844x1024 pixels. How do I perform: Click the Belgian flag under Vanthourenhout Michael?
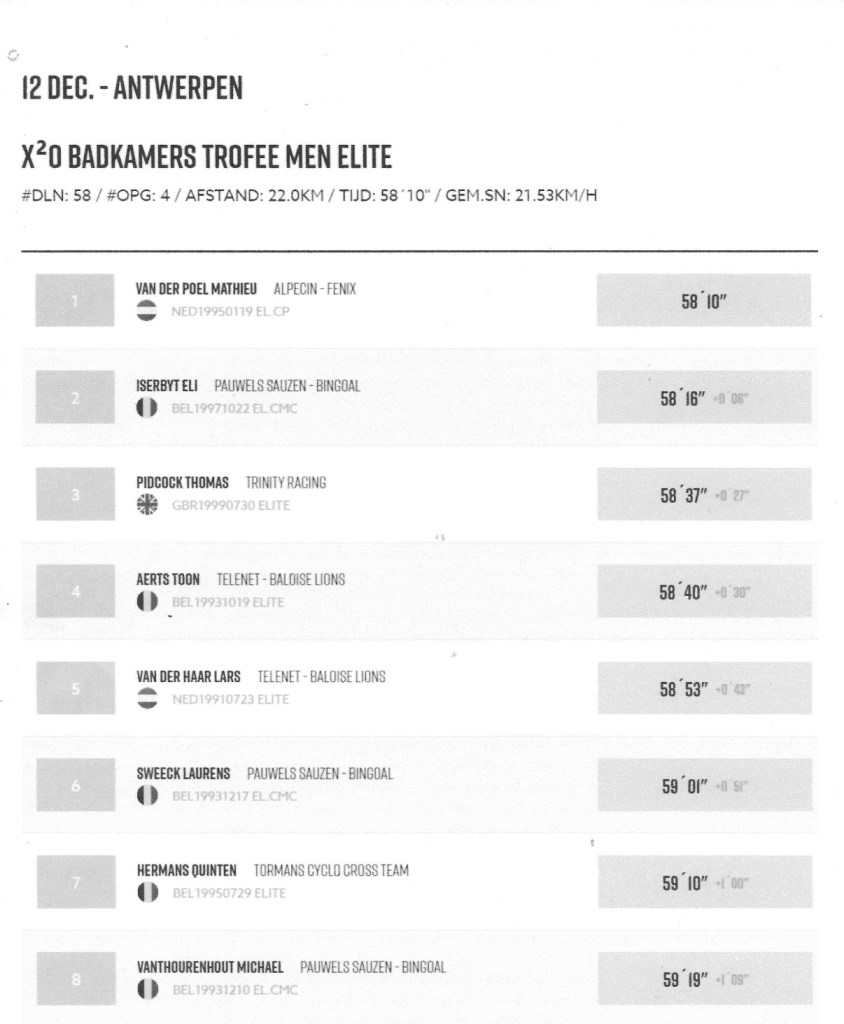[147, 990]
